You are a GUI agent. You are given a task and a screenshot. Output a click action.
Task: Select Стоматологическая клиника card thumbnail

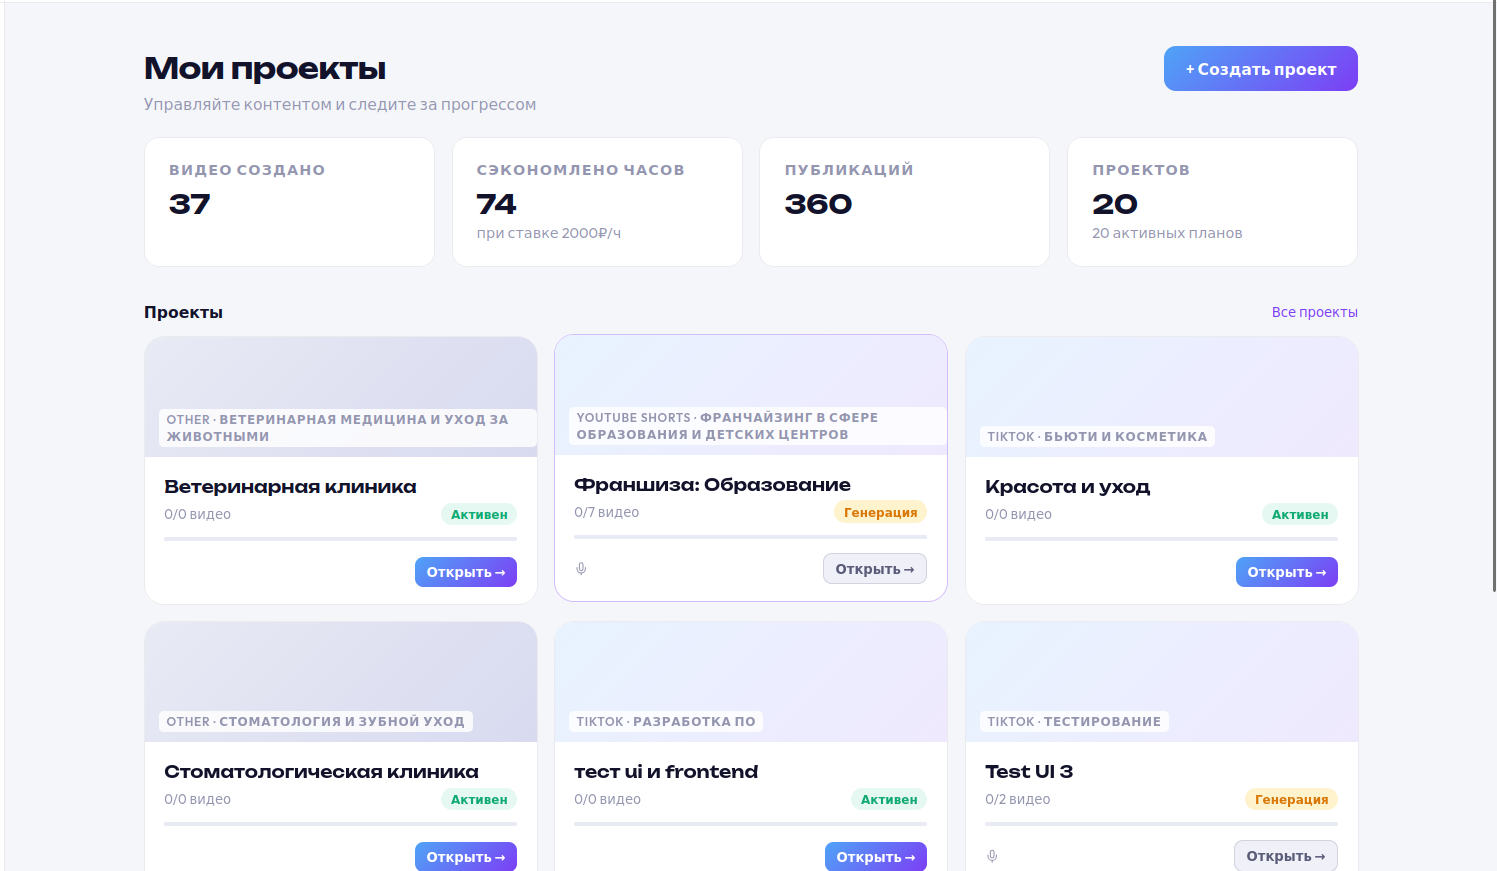pyautogui.click(x=341, y=682)
